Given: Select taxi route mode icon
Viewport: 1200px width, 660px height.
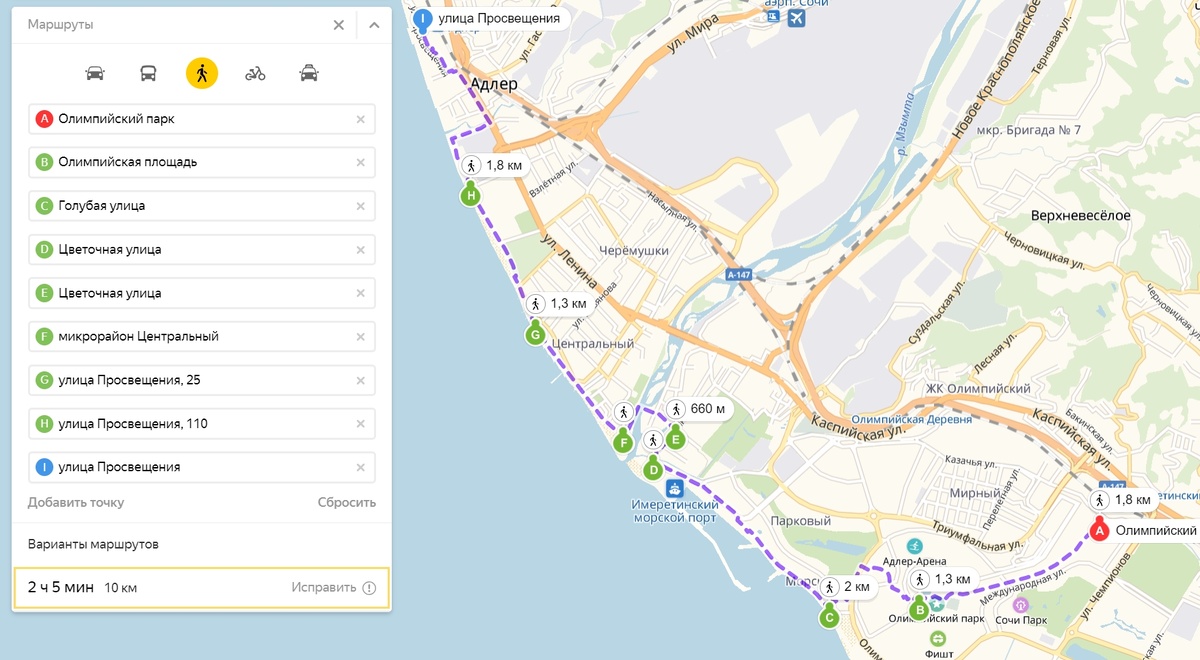Looking at the screenshot, I should click(x=309, y=73).
